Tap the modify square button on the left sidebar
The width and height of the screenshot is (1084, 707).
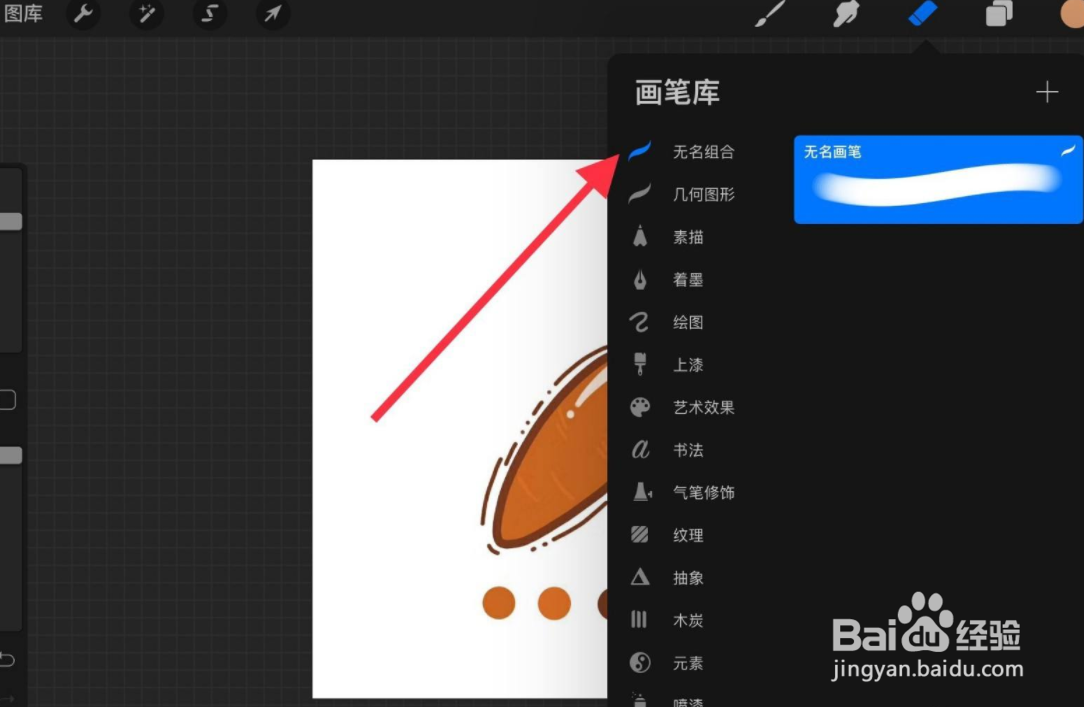(x=7, y=399)
